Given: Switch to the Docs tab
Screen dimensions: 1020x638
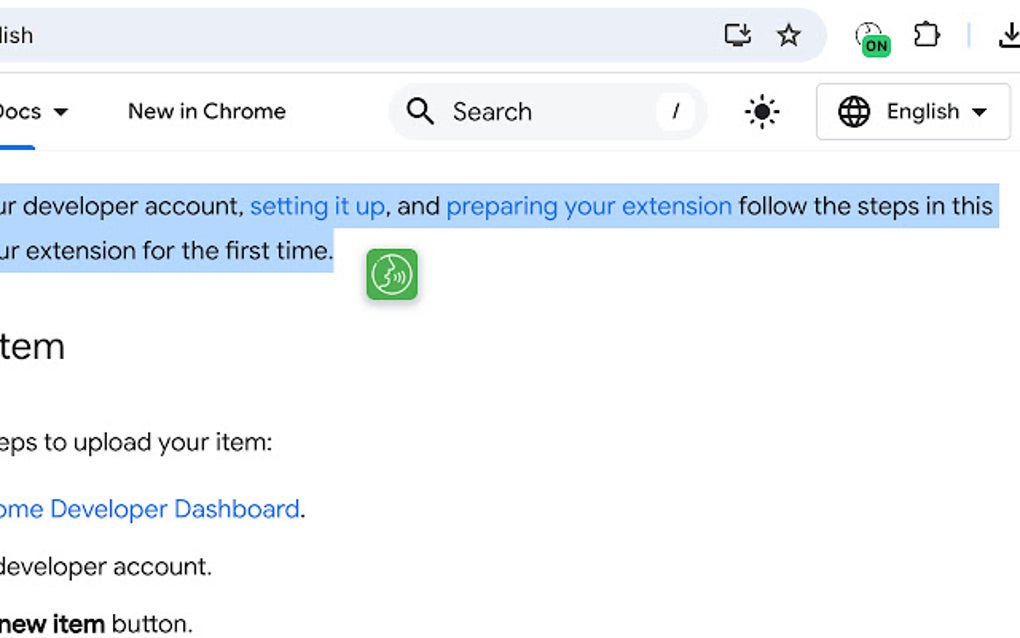Looking at the screenshot, I should (20, 111).
